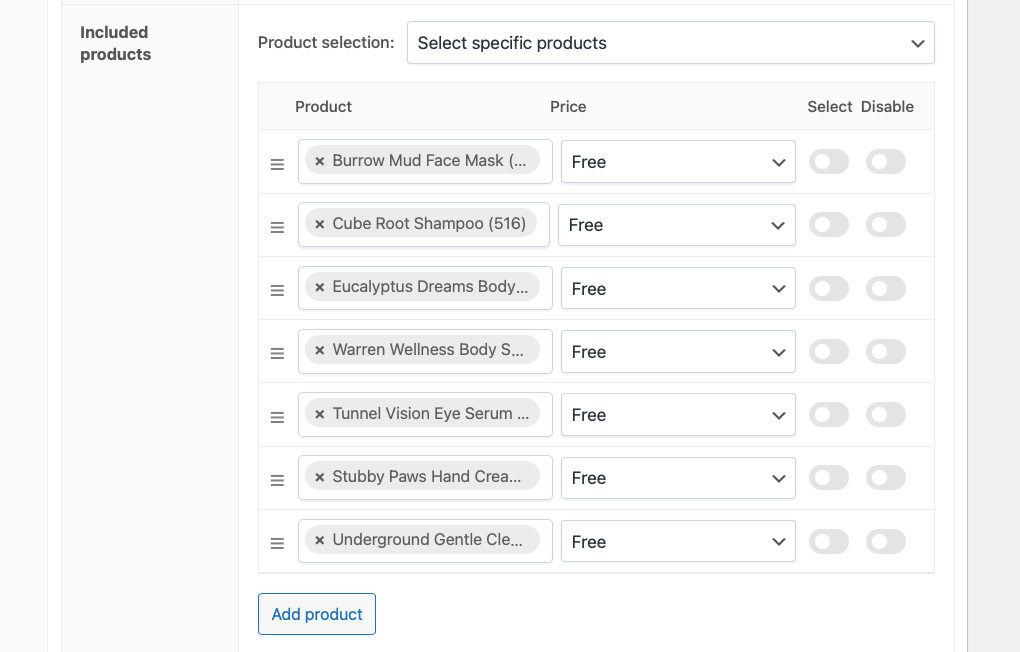The image size is (1020, 652).
Task: Expand price dropdown for Stubby Paws Hand Cream
Action: click(x=678, y=478)
